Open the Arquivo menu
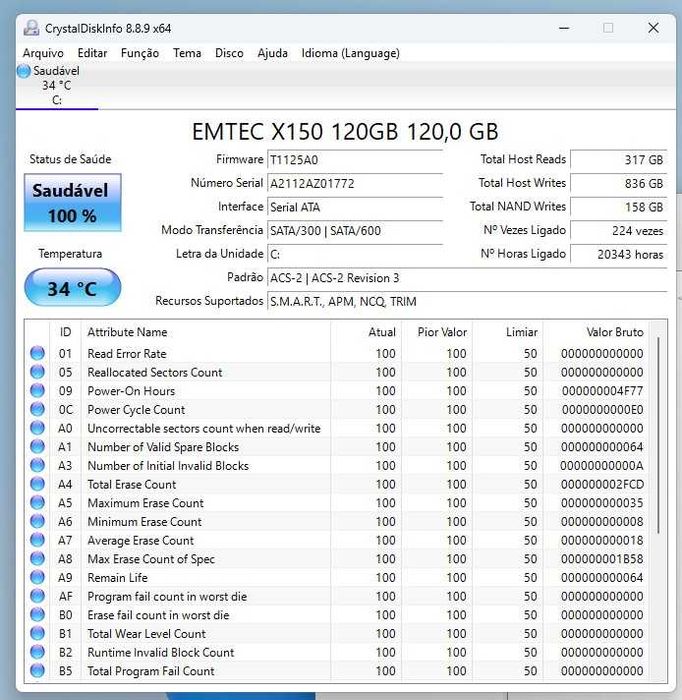The width and height of the screenshot is (682, 700). point(43,53)
